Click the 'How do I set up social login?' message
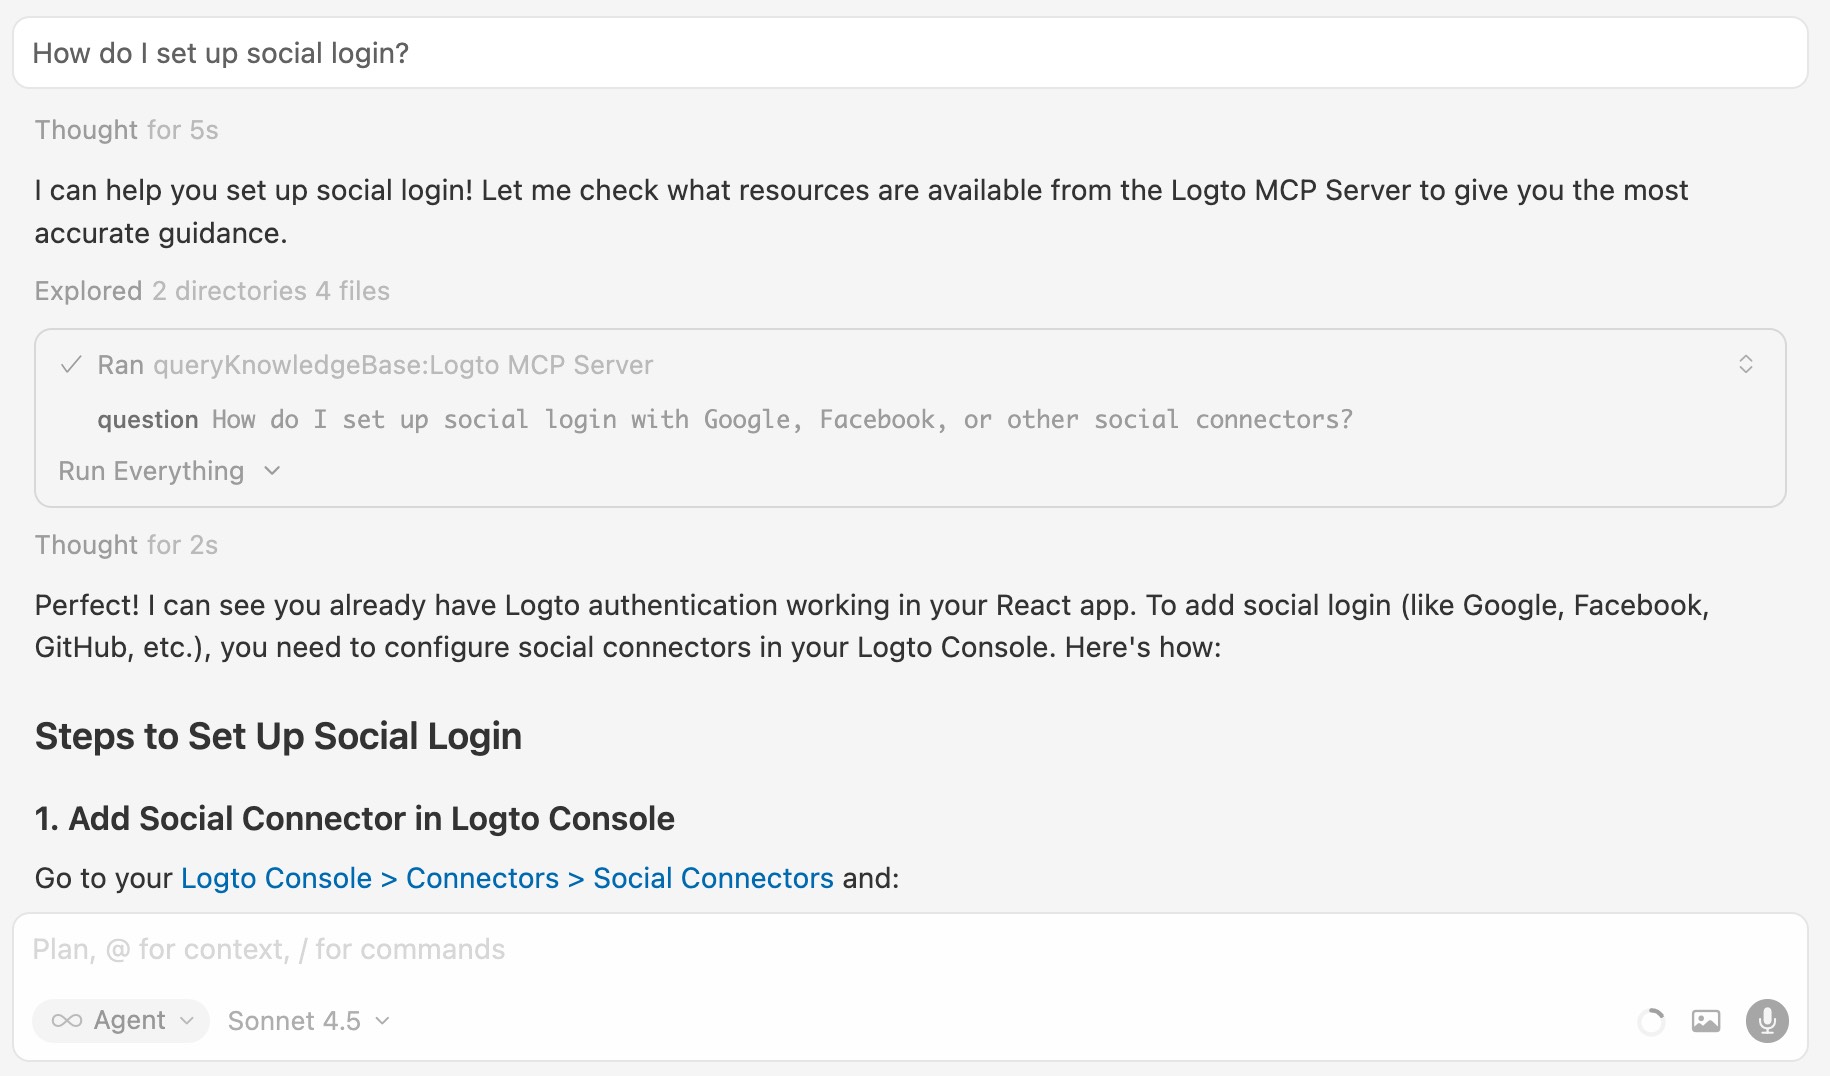 tap(220, 53)
